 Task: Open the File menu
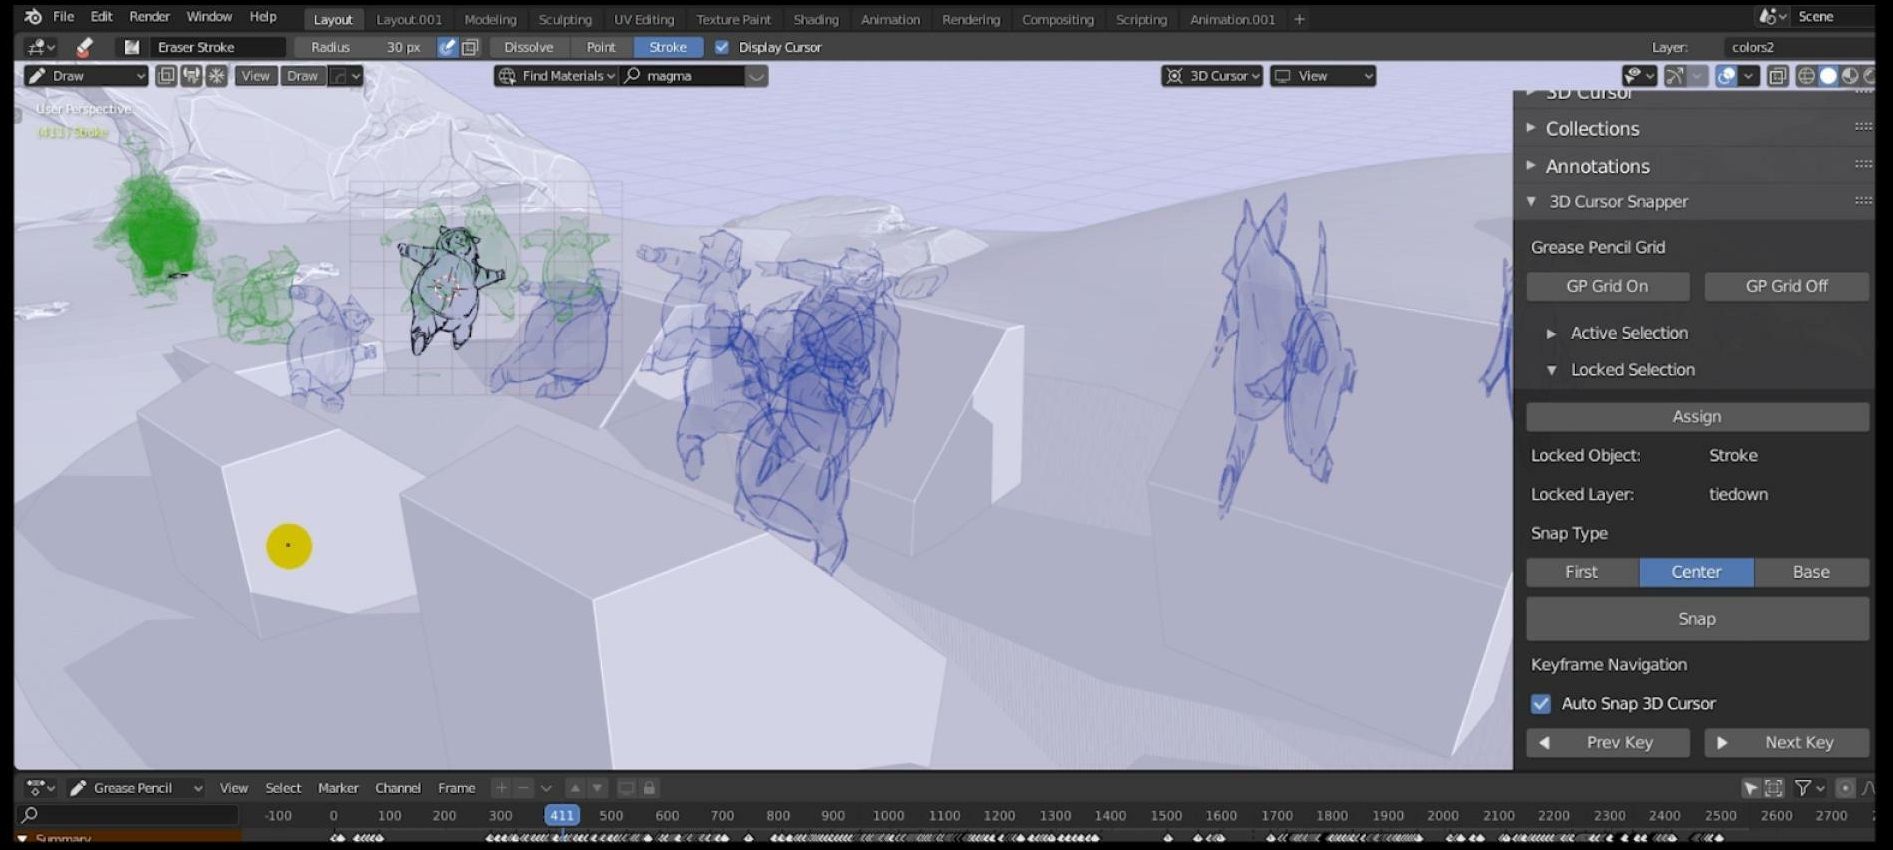pos(63,17)
